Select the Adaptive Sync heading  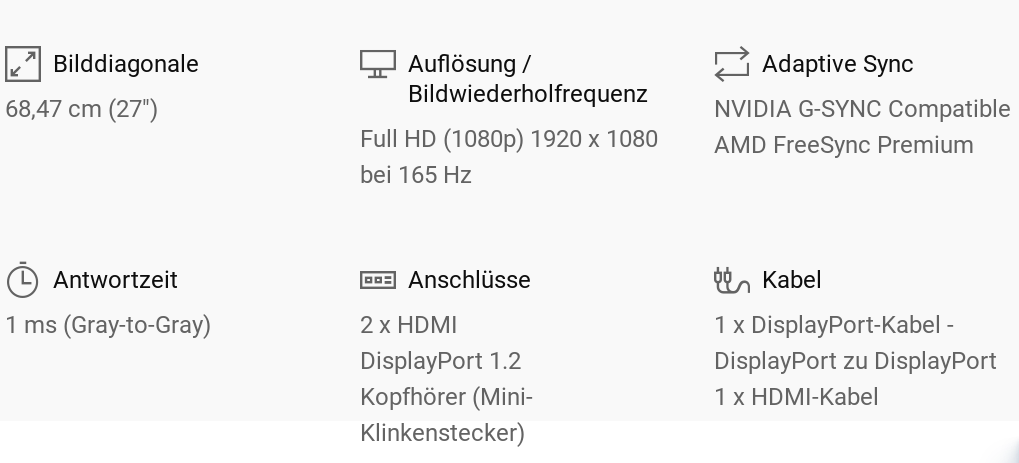837,64
